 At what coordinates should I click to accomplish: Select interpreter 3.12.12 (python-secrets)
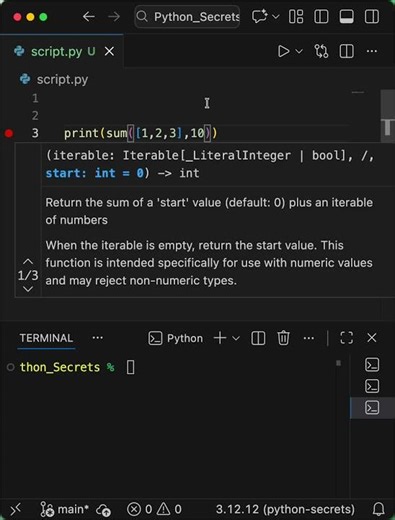pos(285,509)
